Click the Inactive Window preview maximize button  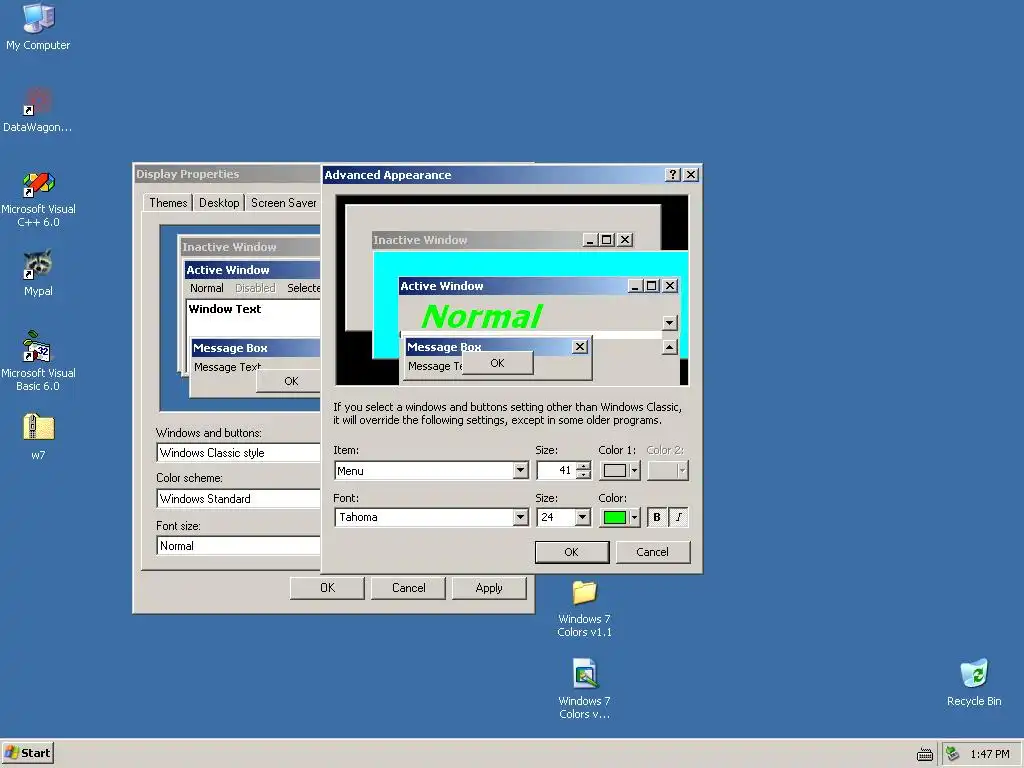(x=607, y=240)
